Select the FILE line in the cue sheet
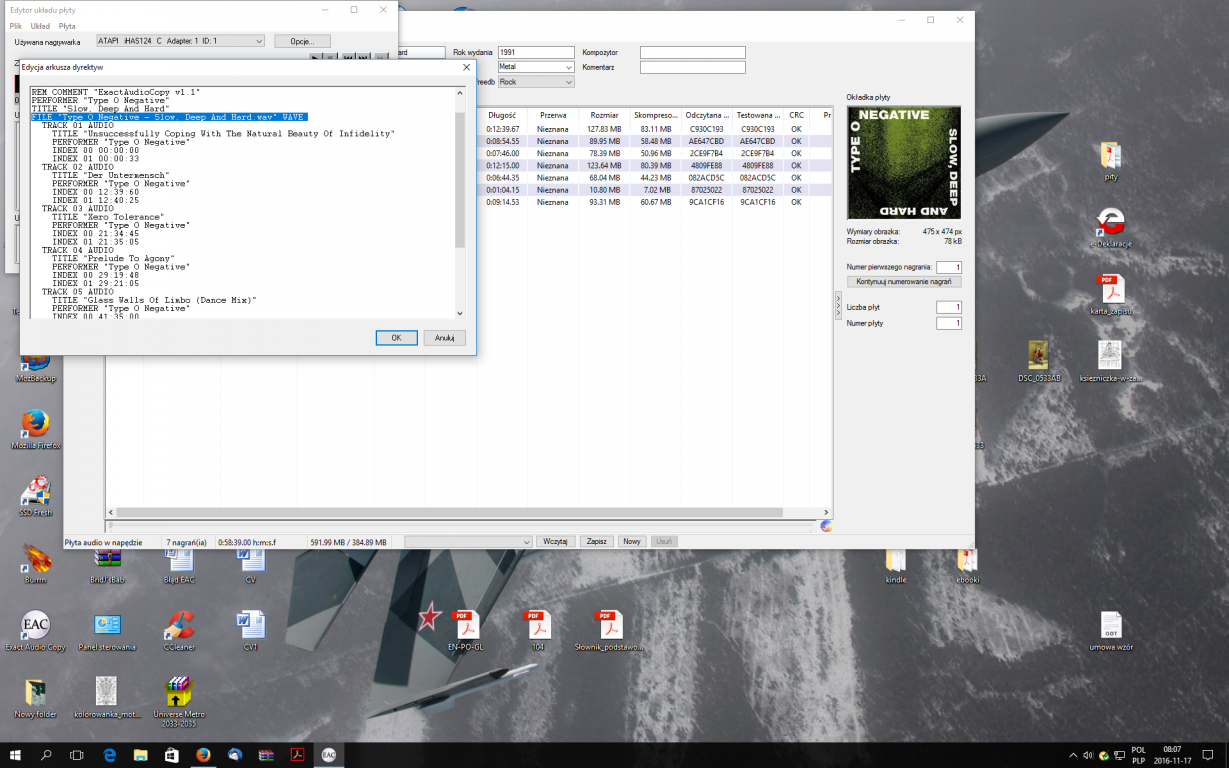This screenshot has width=1229, height=768. 168,117
